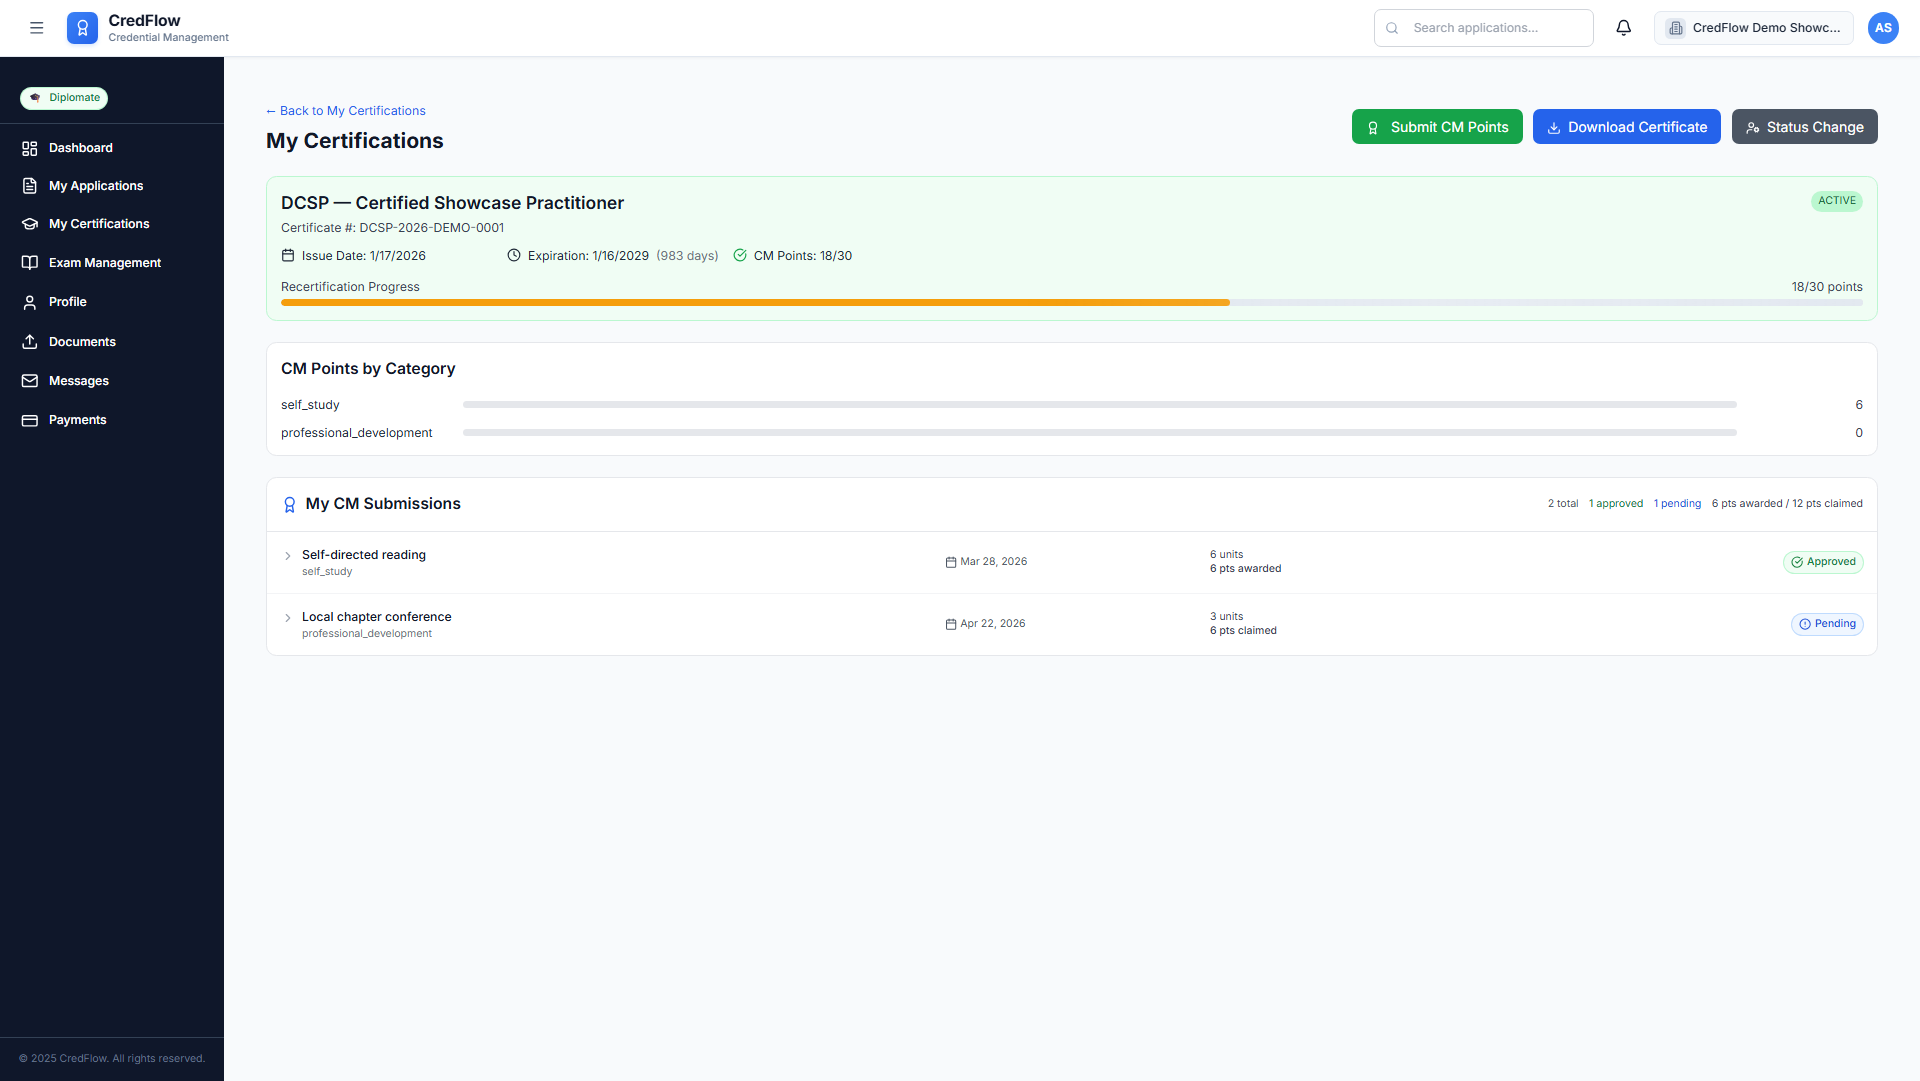Image resolution: width=1920 pixels, height=1081 pixels.
Task: Click the search magnifier icon
Action: pos(1392,28)
